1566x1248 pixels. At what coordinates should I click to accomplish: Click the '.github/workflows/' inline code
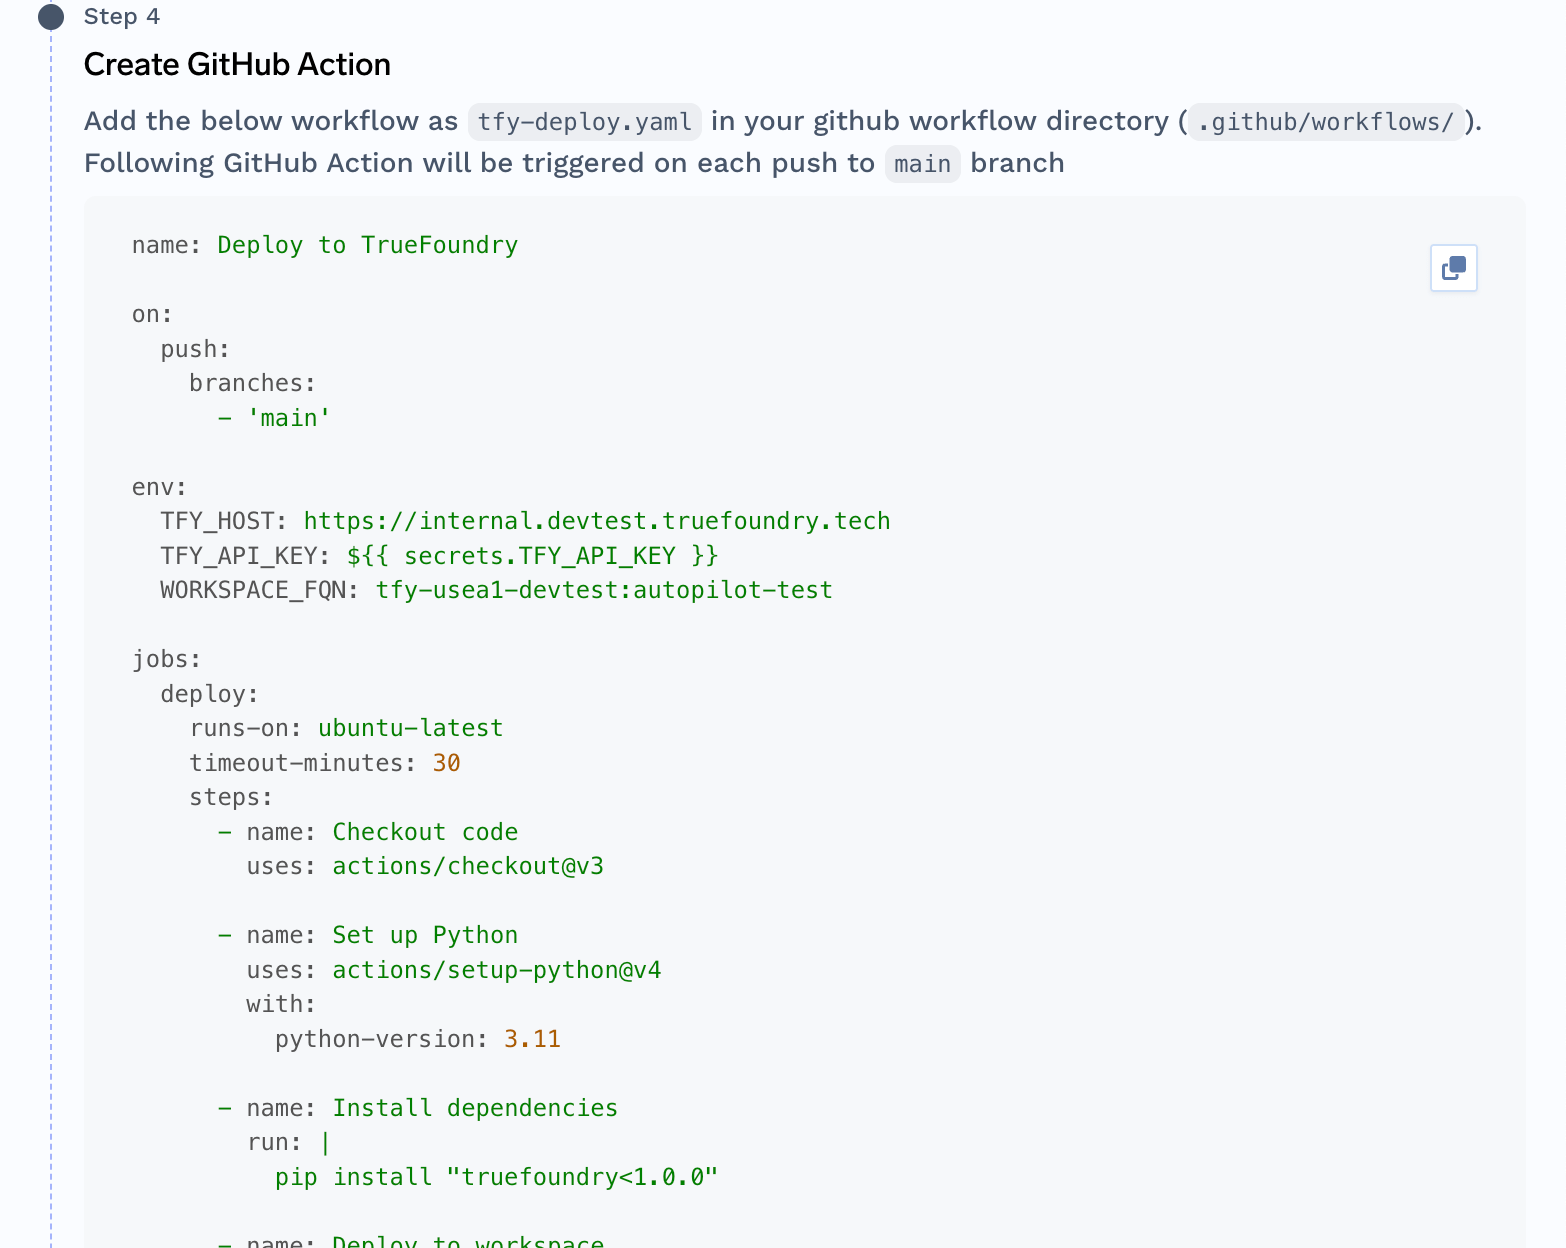click(1326, 122)
